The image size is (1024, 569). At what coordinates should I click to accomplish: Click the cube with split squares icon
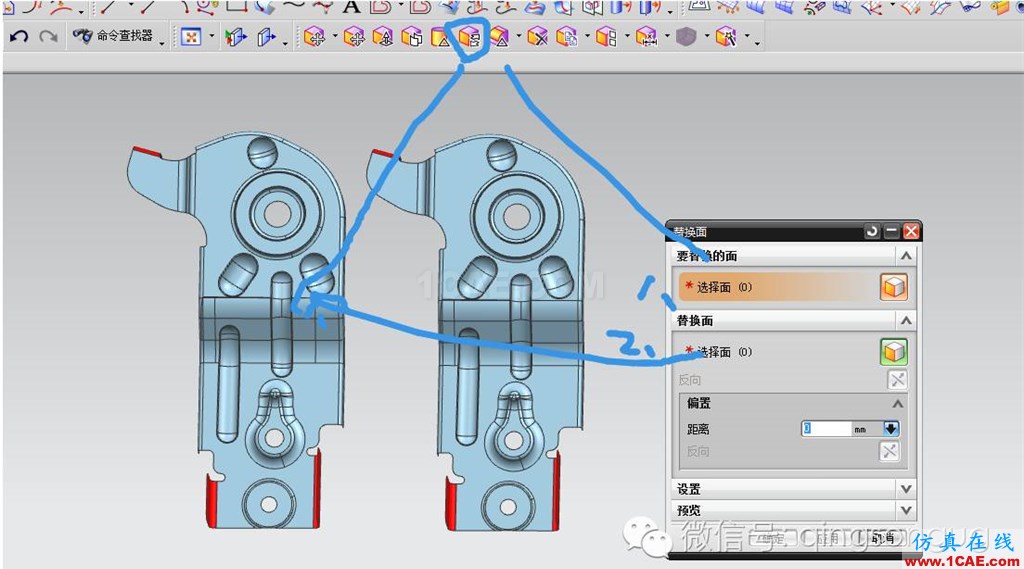point(606,37)
